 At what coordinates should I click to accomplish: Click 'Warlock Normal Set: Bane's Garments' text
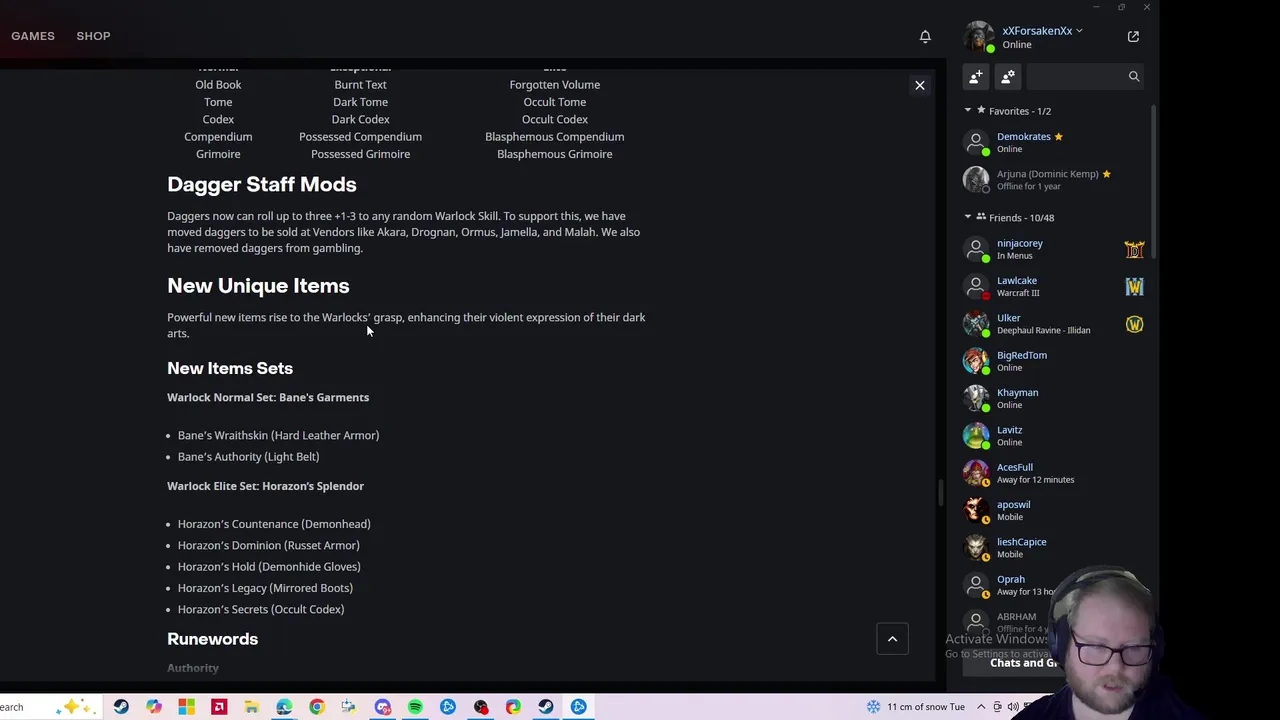click(x=268, y=397)
